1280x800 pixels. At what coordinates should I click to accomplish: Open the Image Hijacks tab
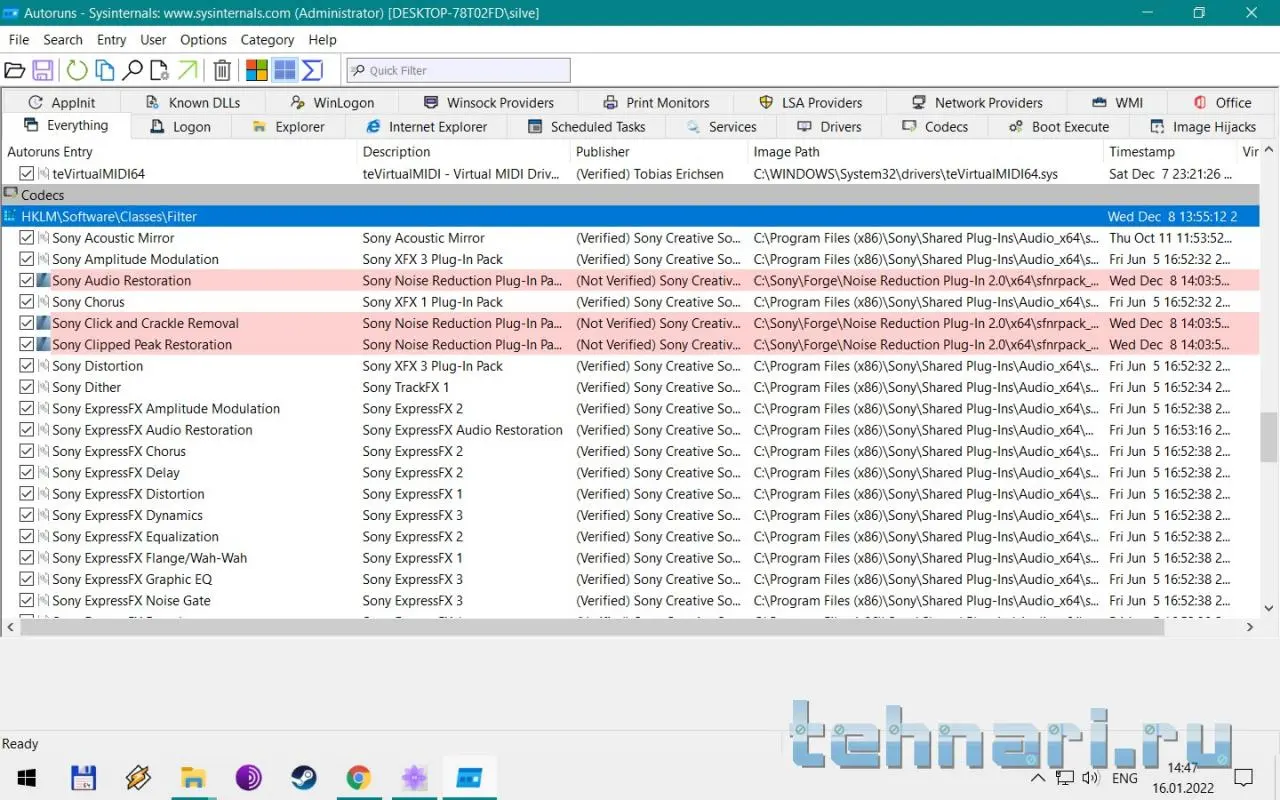1203,127
